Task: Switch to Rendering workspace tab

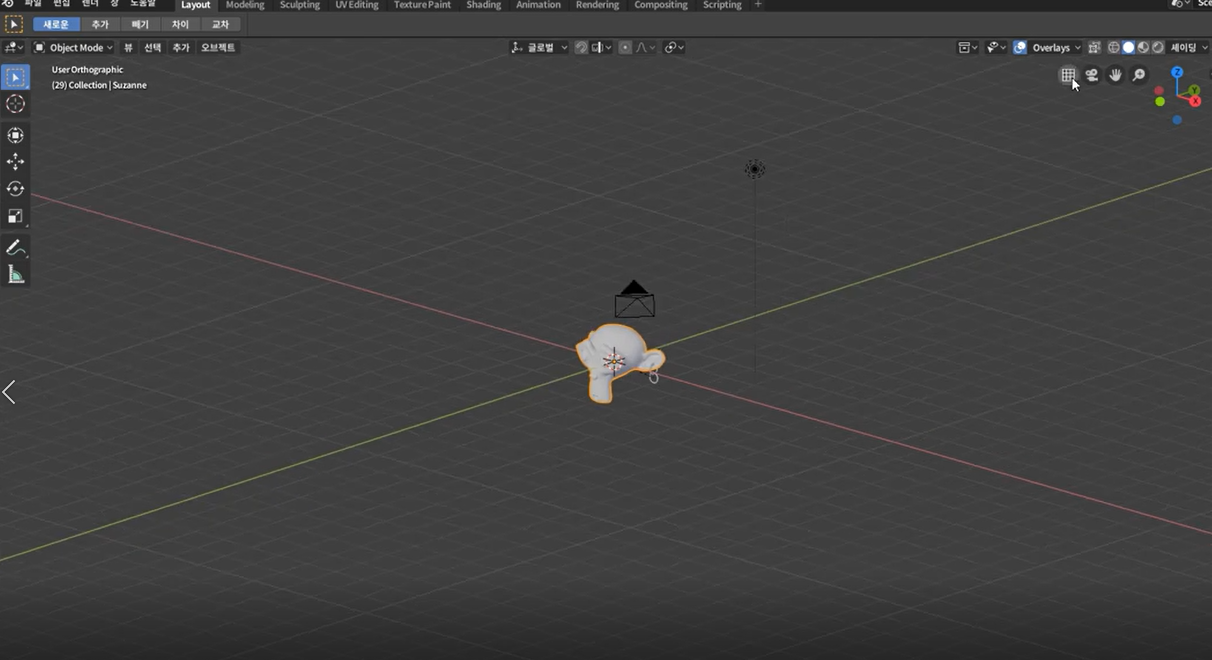Action: tap(597, 5)
